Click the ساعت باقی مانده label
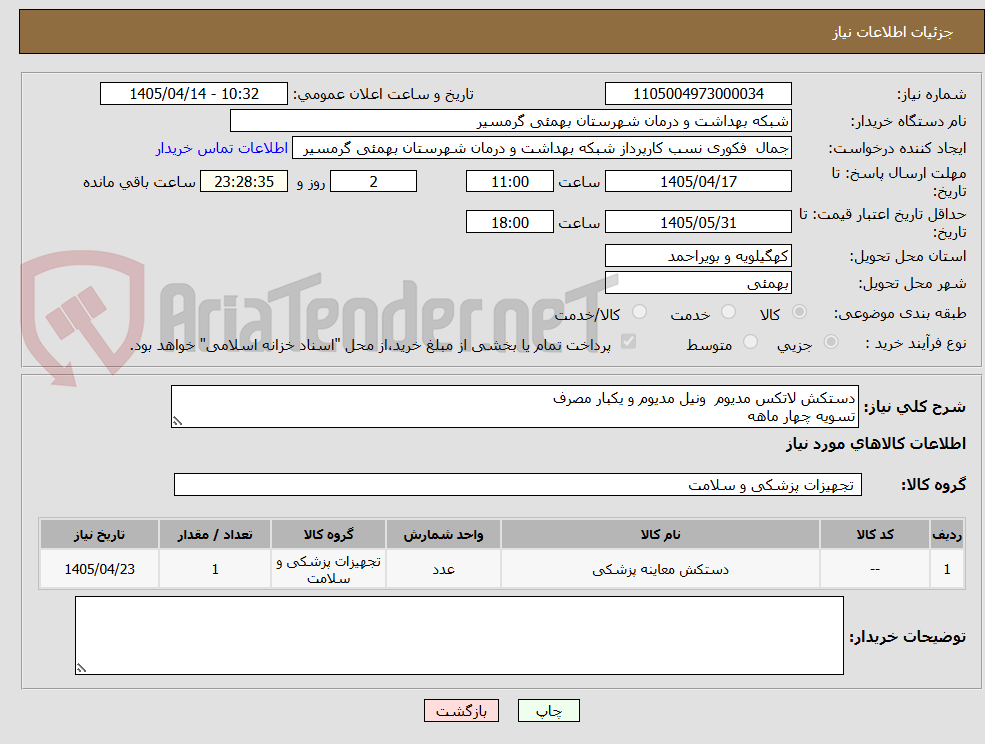This screenshot has width=985, height=744. coord(139,182)
